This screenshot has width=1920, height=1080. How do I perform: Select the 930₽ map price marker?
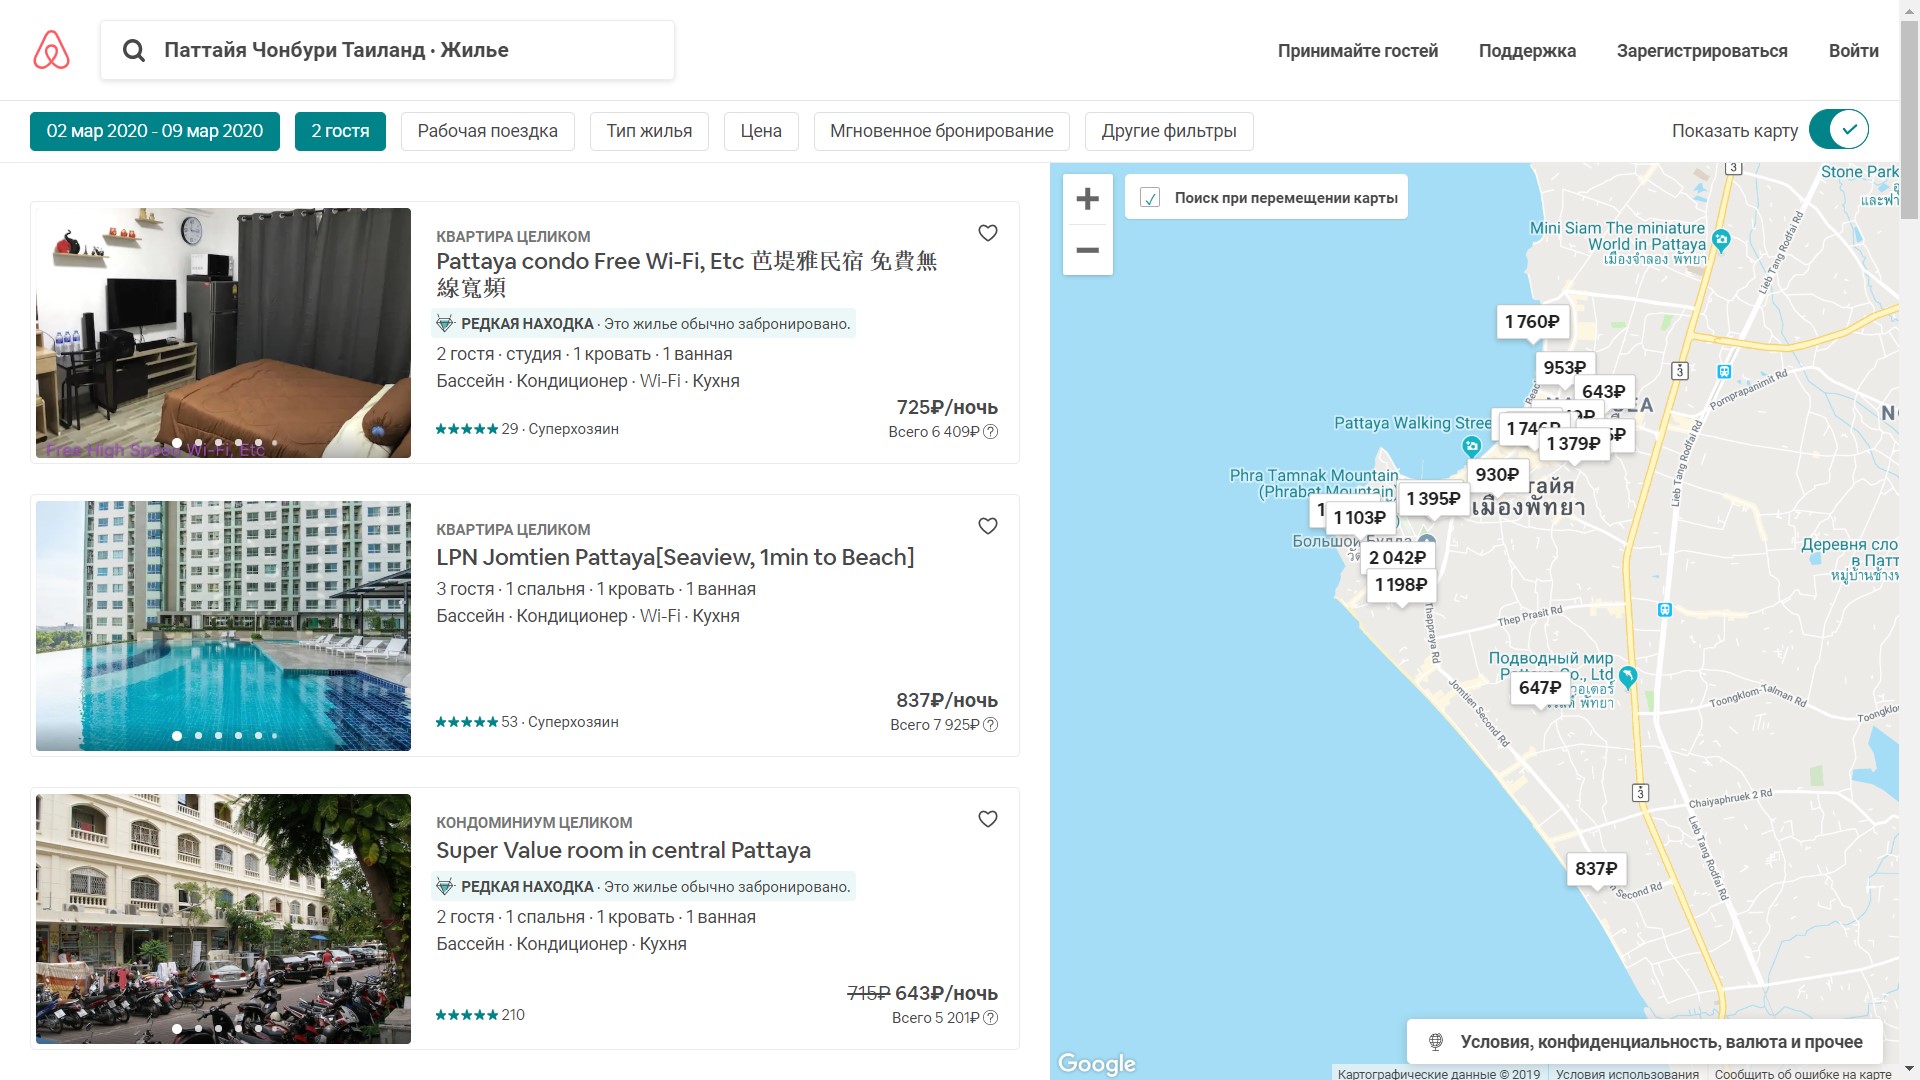(x=1497, y=475)
